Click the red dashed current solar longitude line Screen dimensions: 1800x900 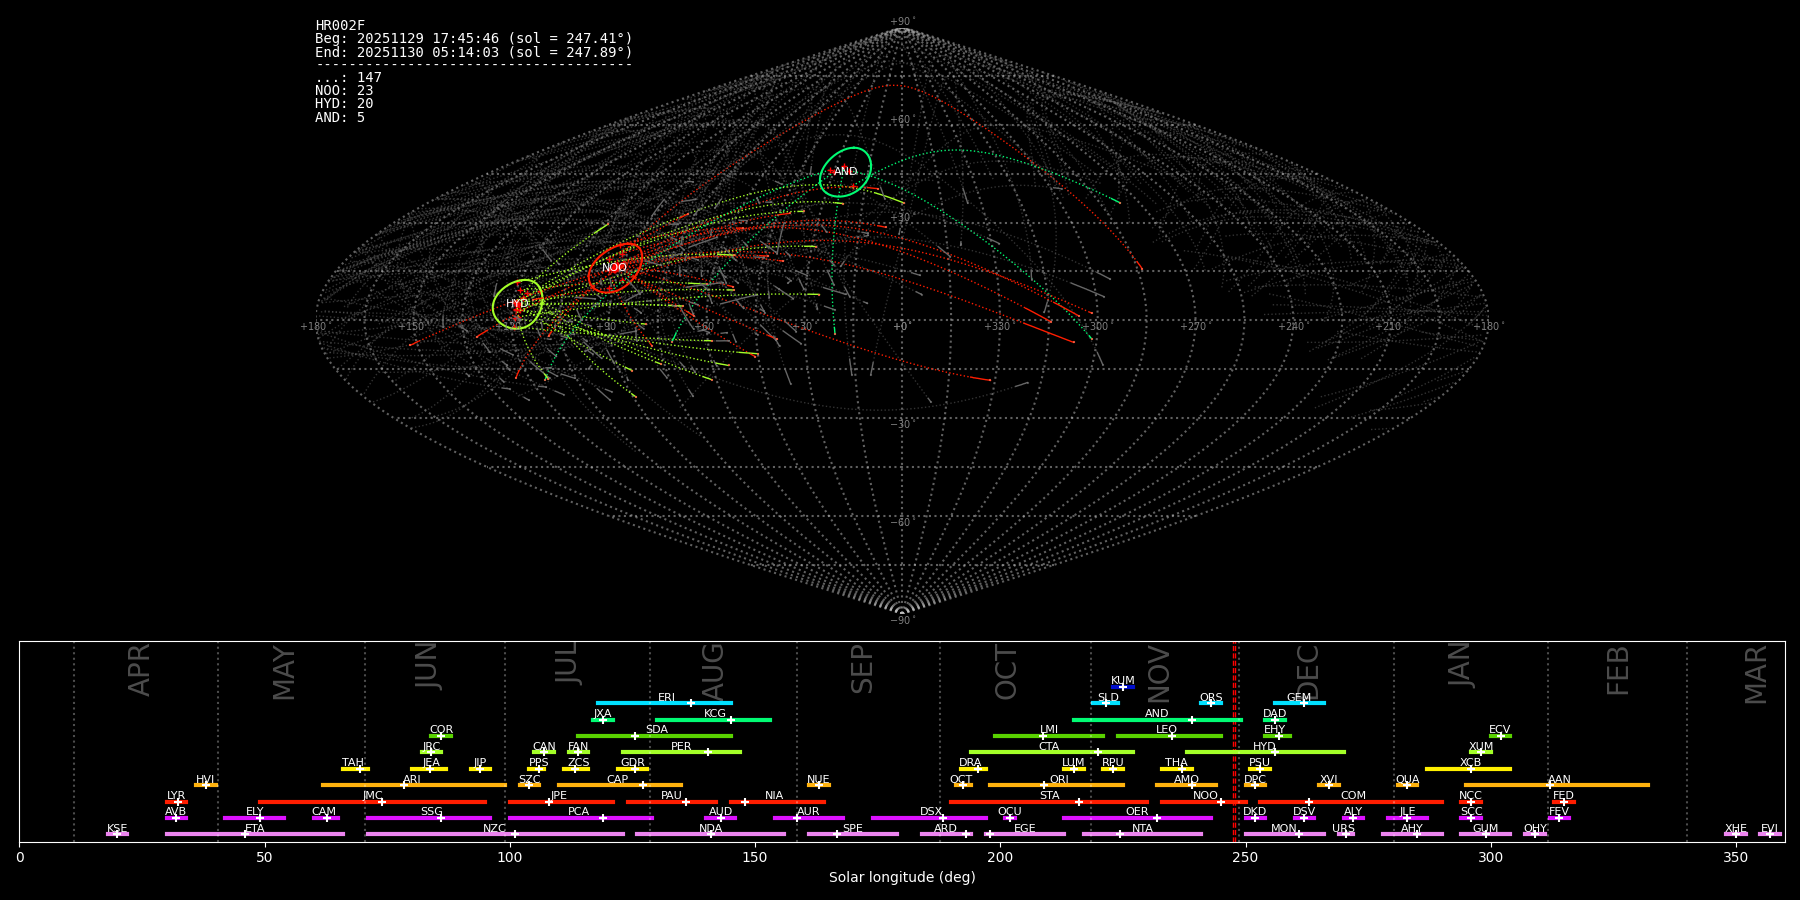point(1234,741)
